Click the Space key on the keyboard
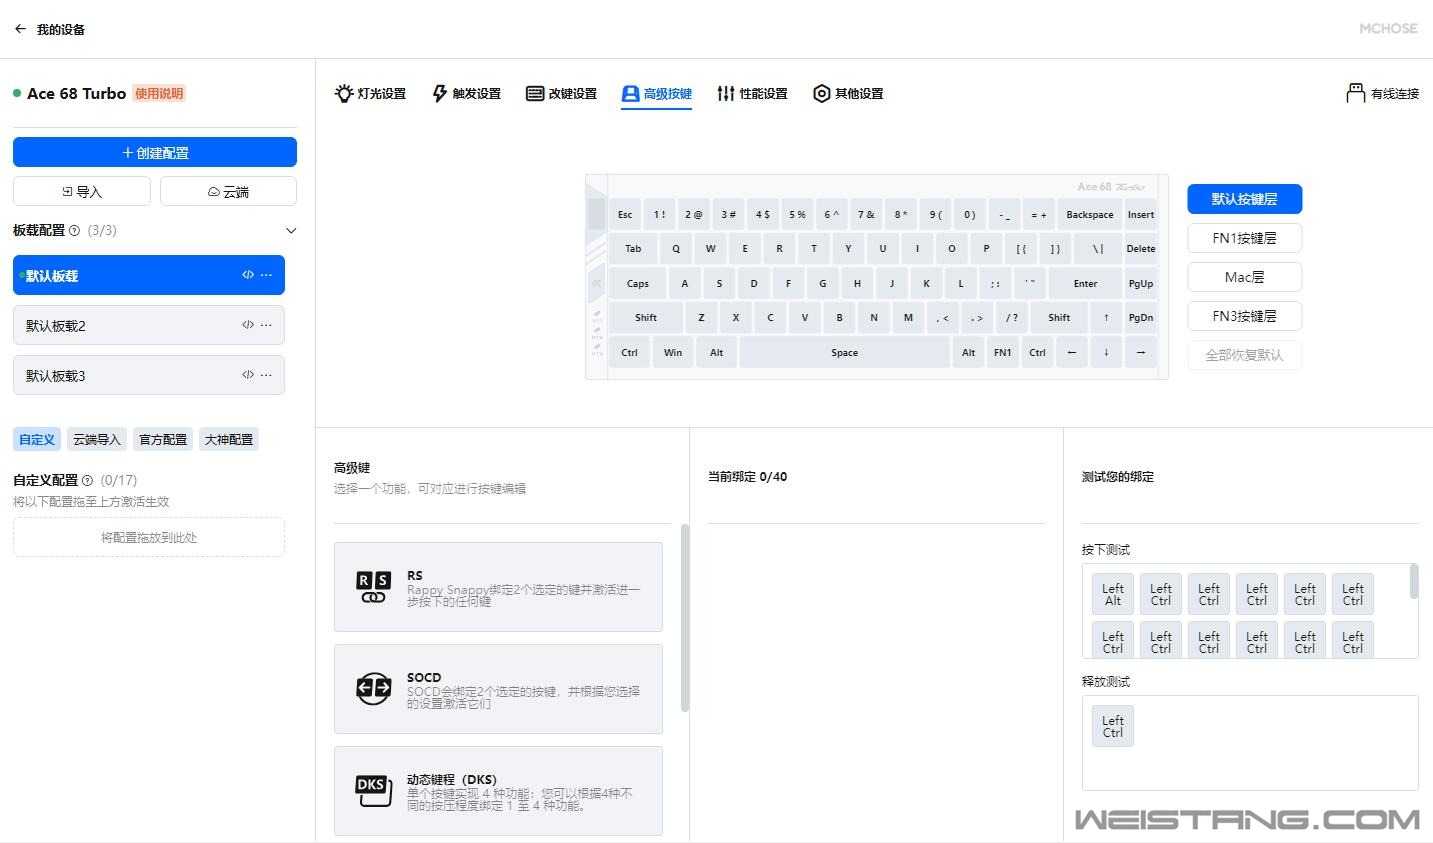The width and height of the screenshot is (1433, 843). (x=844, y=353)
